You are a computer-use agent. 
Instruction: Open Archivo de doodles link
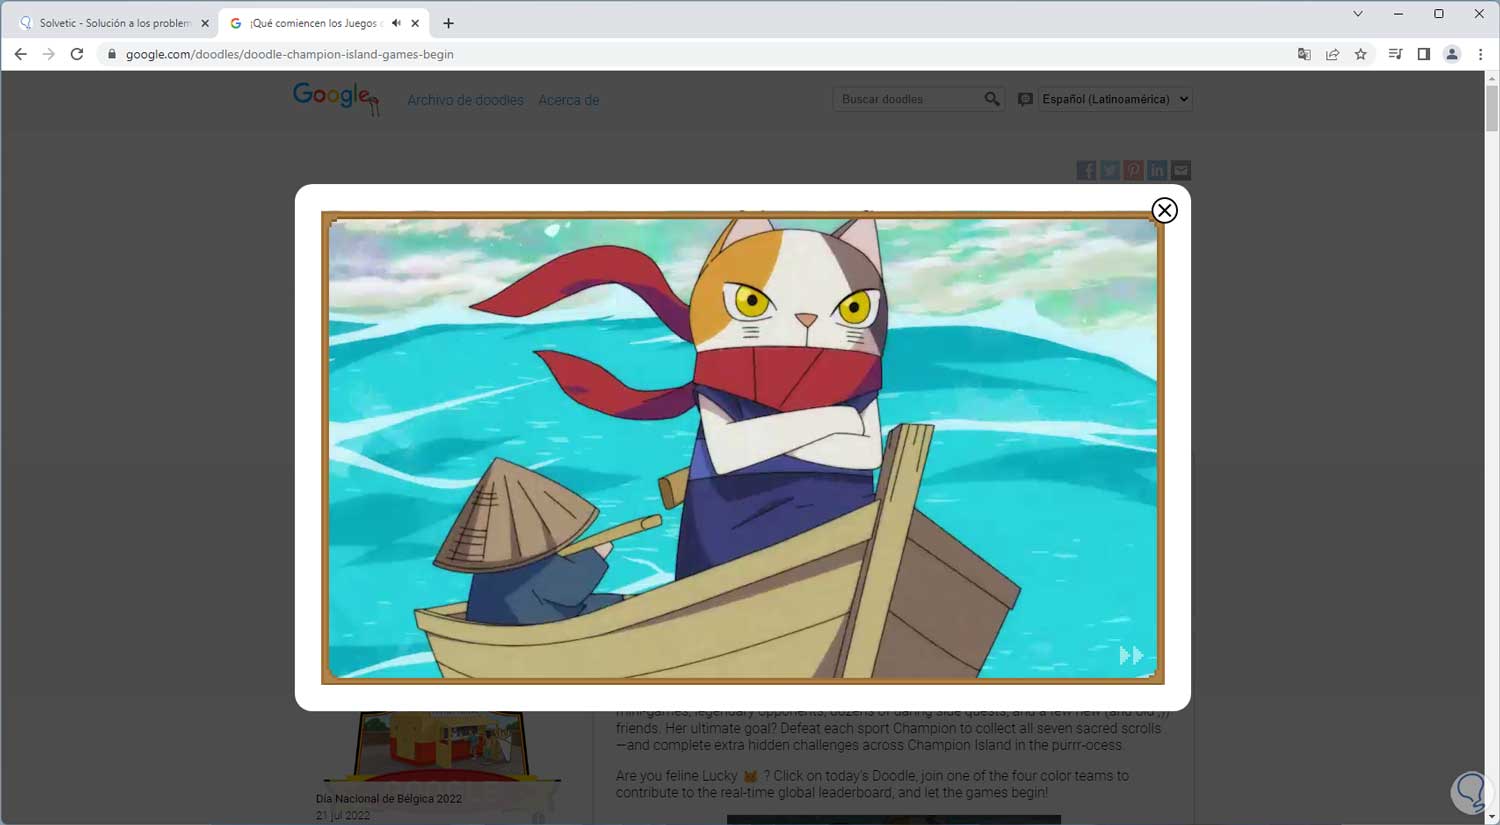[x=465, y=100]
